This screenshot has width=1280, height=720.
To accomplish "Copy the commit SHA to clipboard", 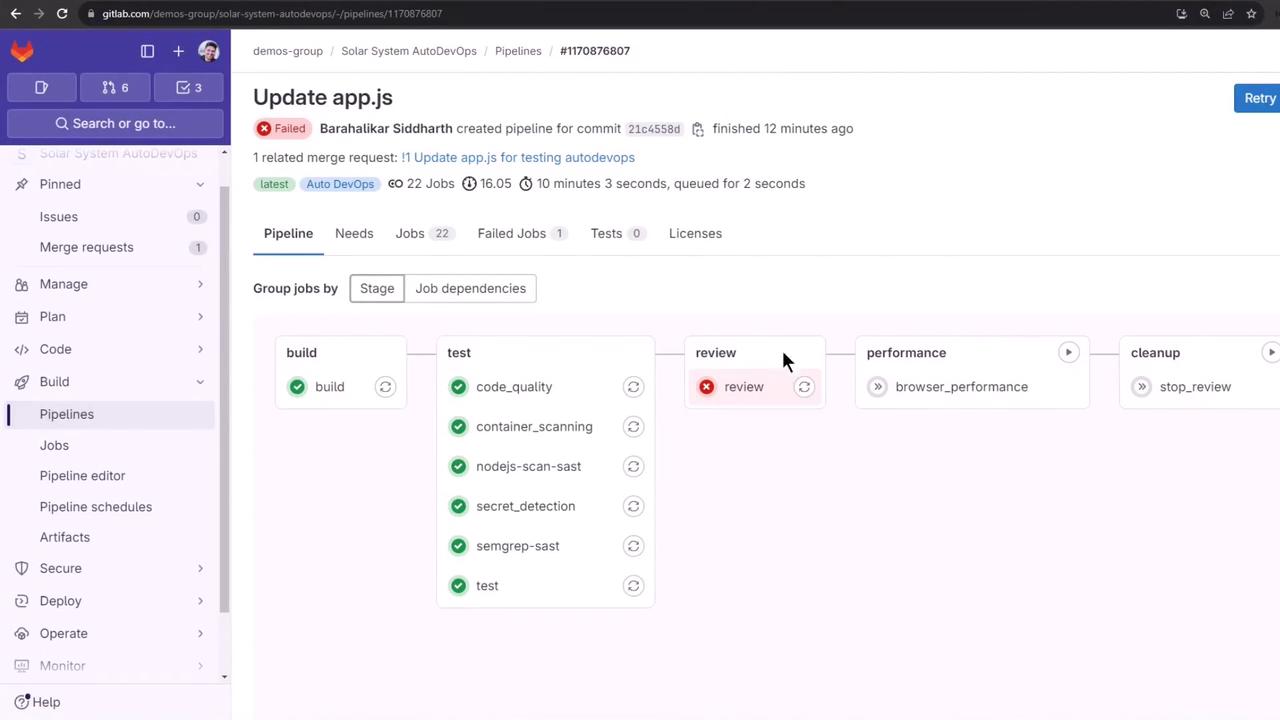I will pyautogui.click(x=698, y=129).
